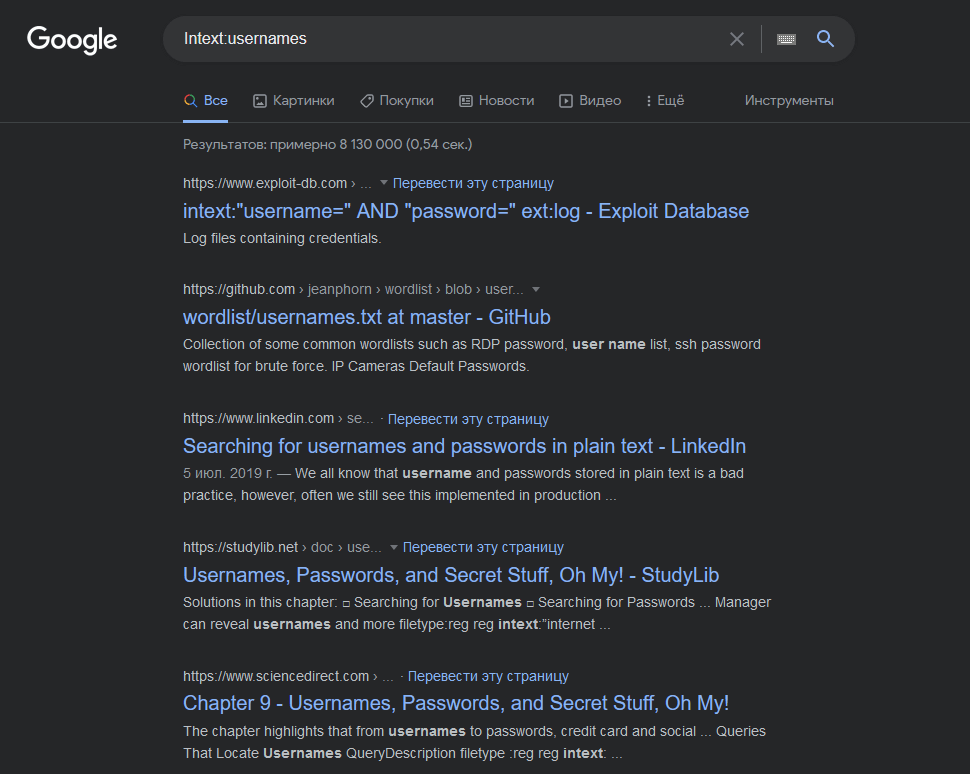
Task: Expand the arrow beside the github.com URL
Action: click(535, 290)
